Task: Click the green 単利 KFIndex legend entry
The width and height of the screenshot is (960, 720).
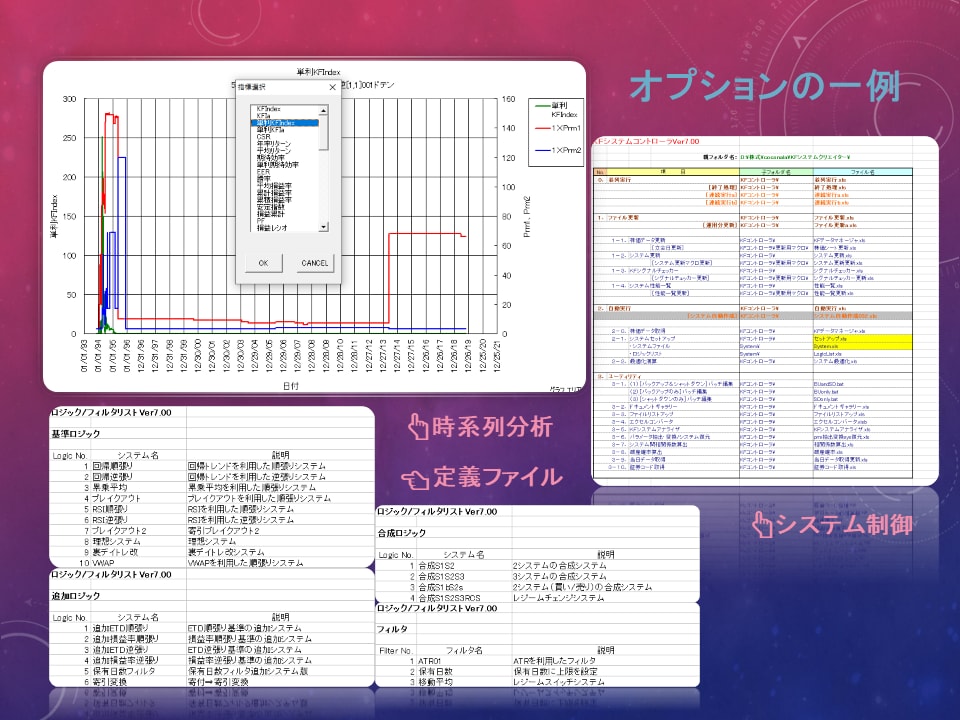Action: tap(557, 110)
